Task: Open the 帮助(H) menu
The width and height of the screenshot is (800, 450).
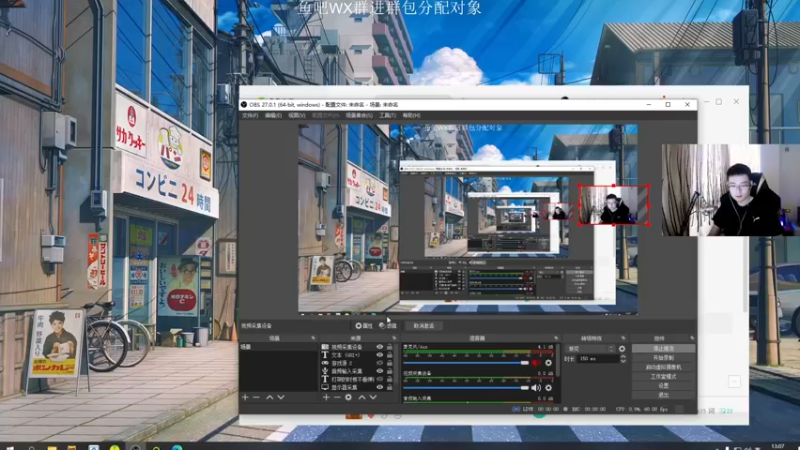Action: (x=411, y=115)
